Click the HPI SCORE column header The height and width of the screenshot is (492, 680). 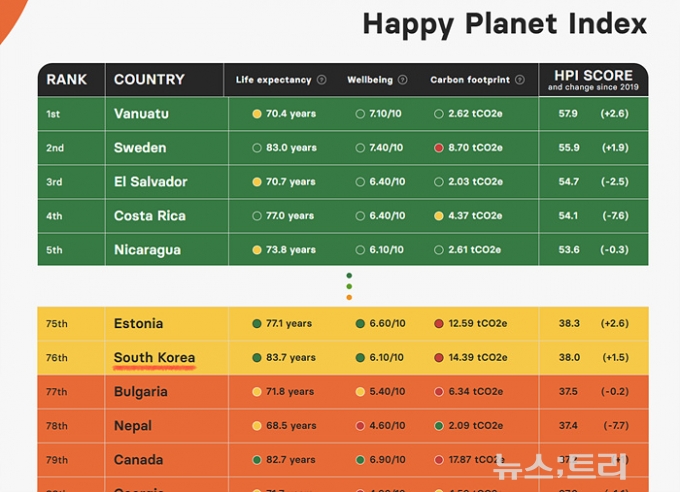[593, 80]
